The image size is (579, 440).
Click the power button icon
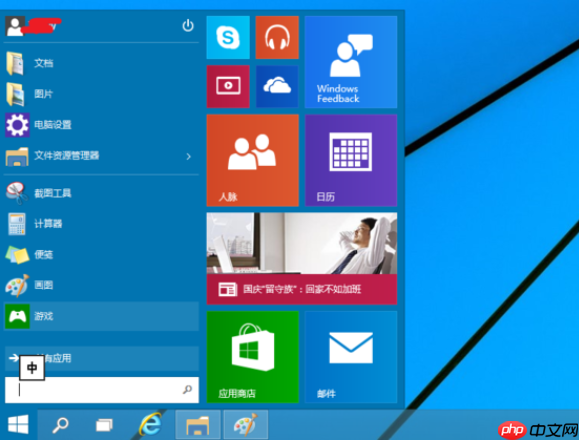[188, 25]
